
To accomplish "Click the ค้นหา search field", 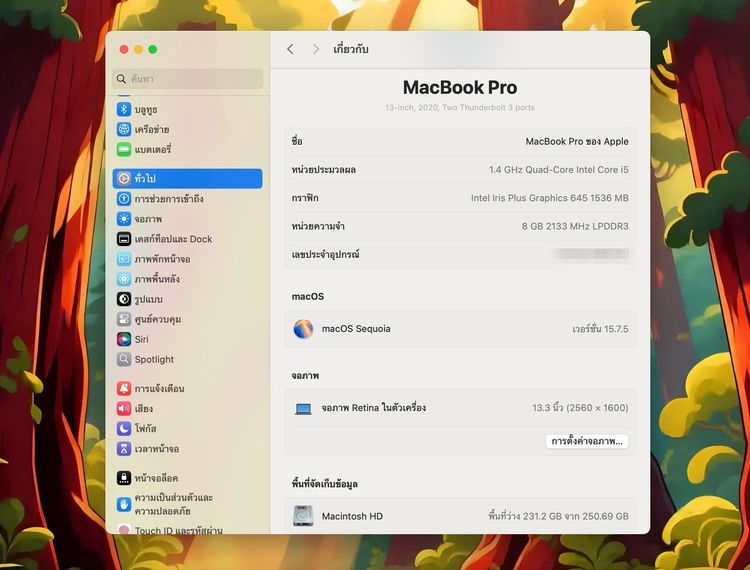I will coord(187,78).
